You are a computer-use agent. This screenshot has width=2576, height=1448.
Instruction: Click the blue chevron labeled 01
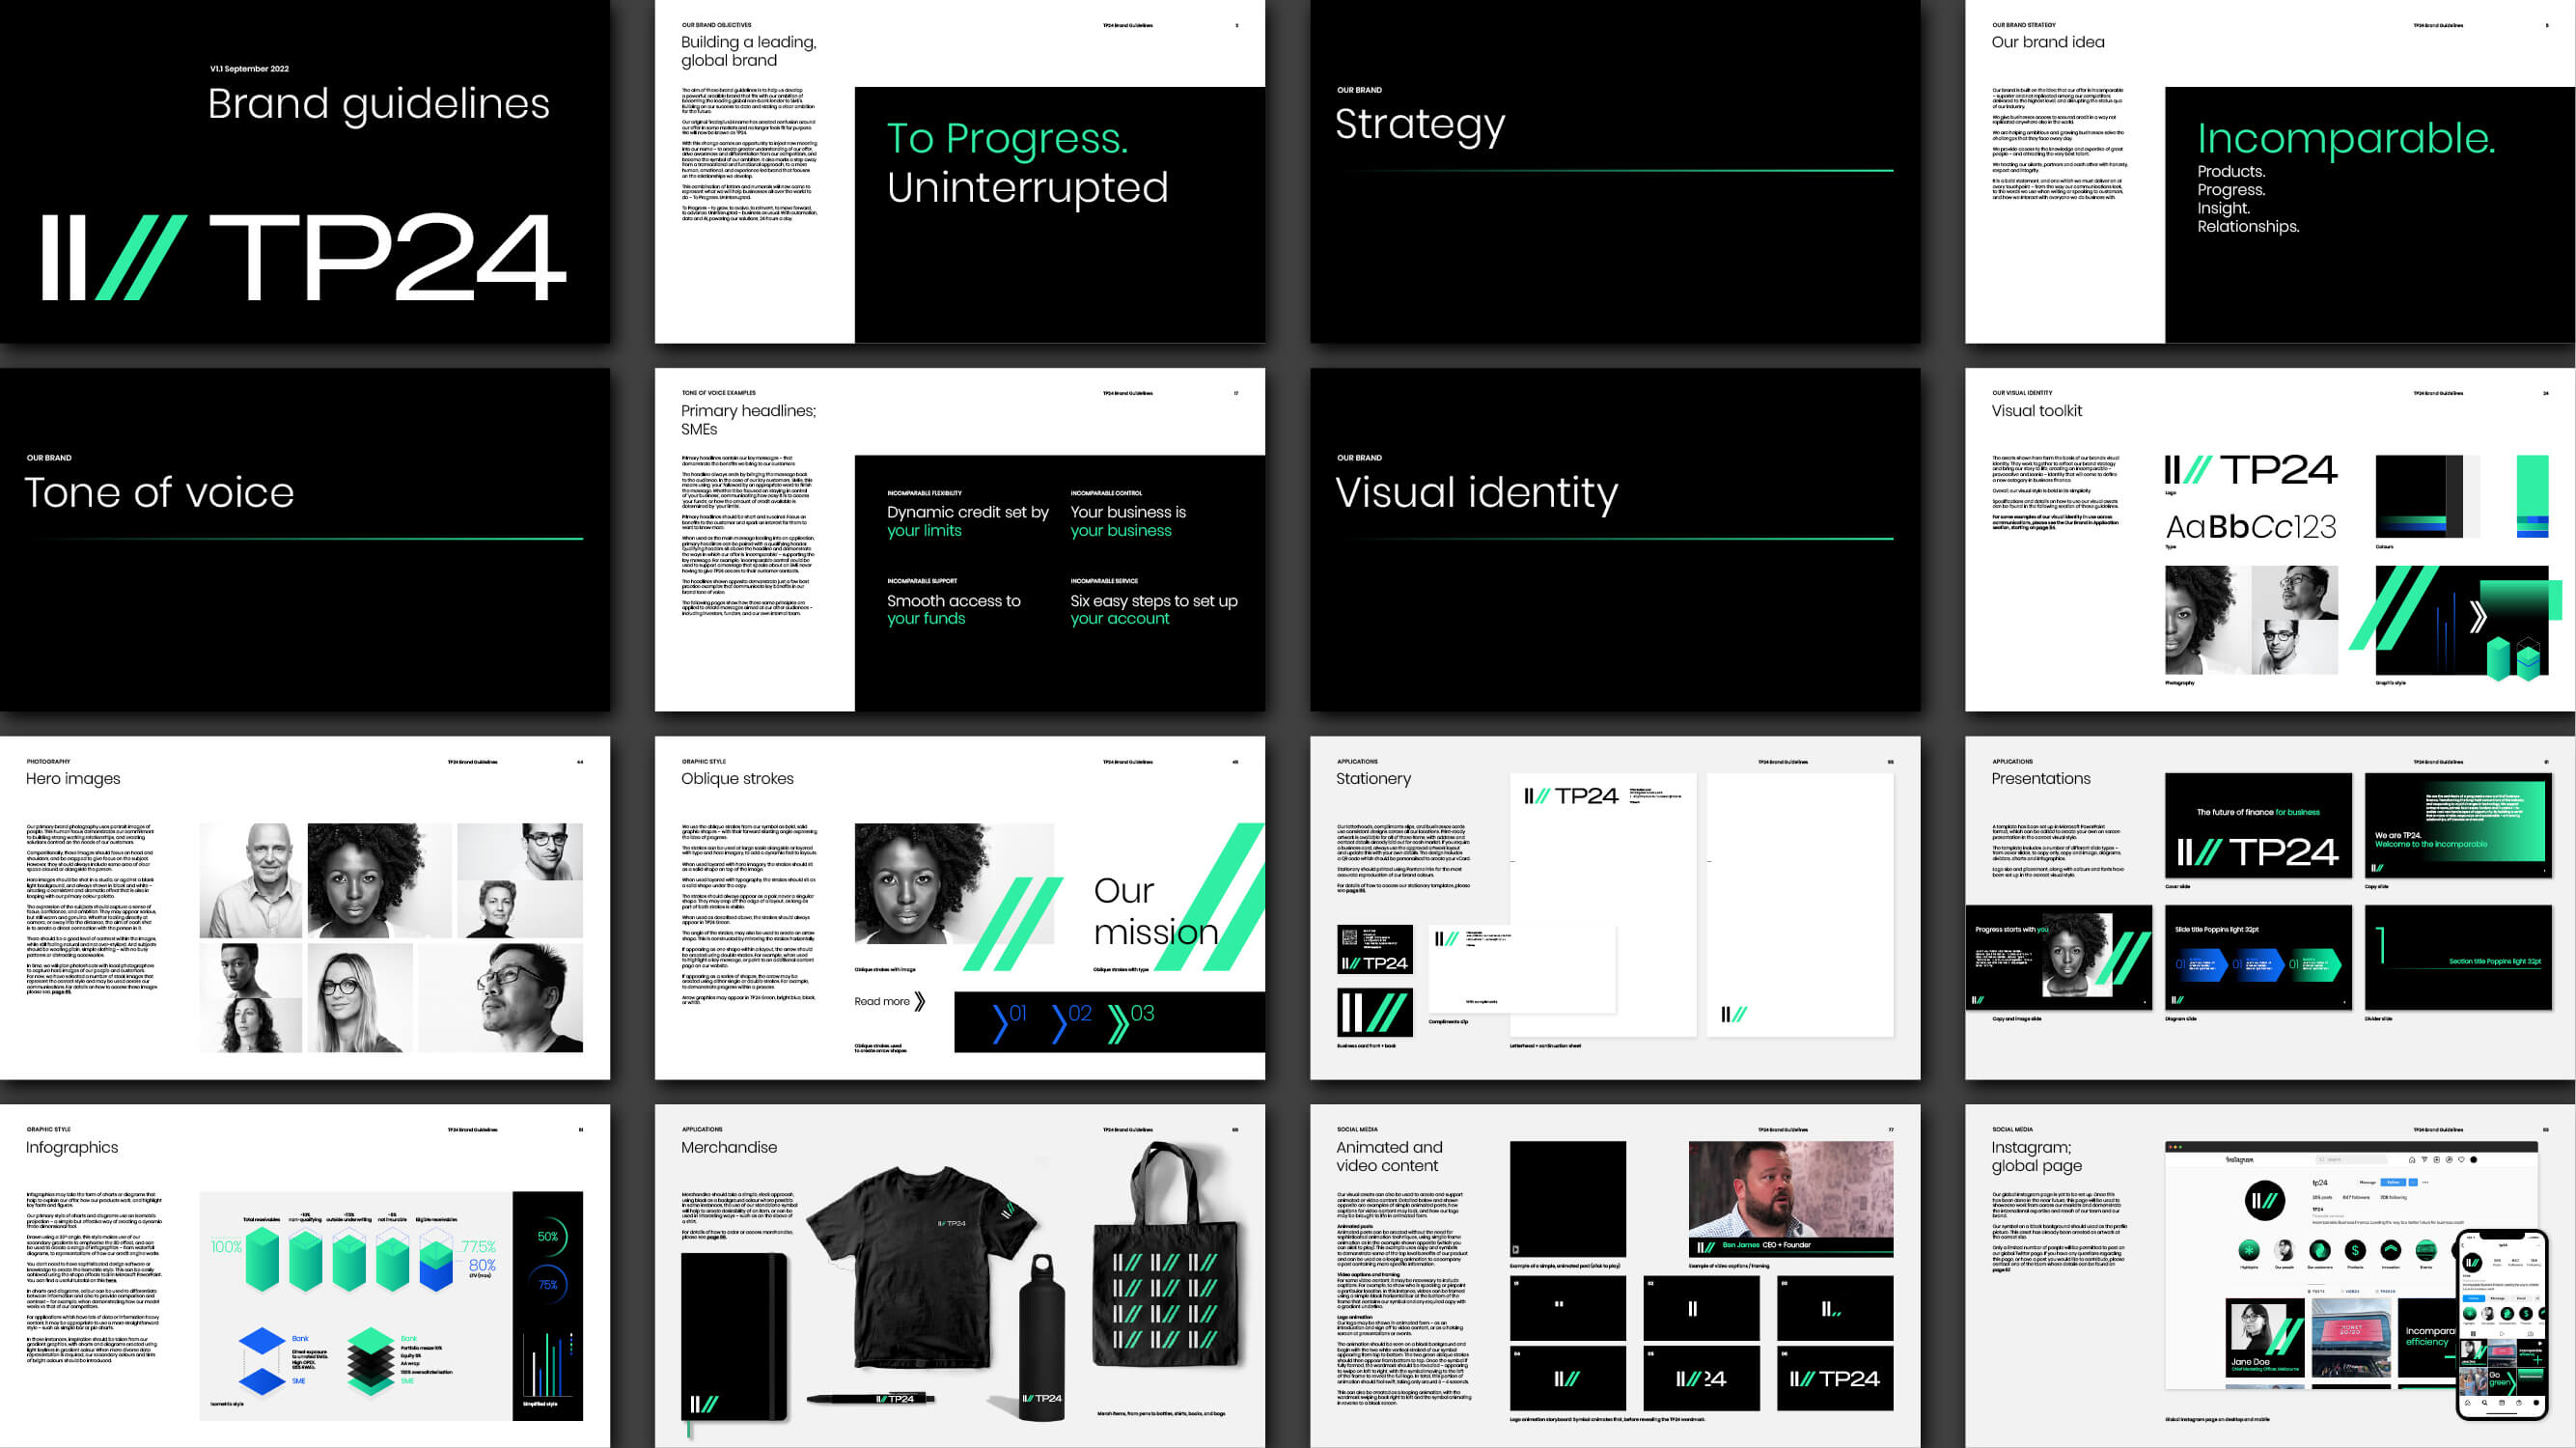tap(999, 1023)
